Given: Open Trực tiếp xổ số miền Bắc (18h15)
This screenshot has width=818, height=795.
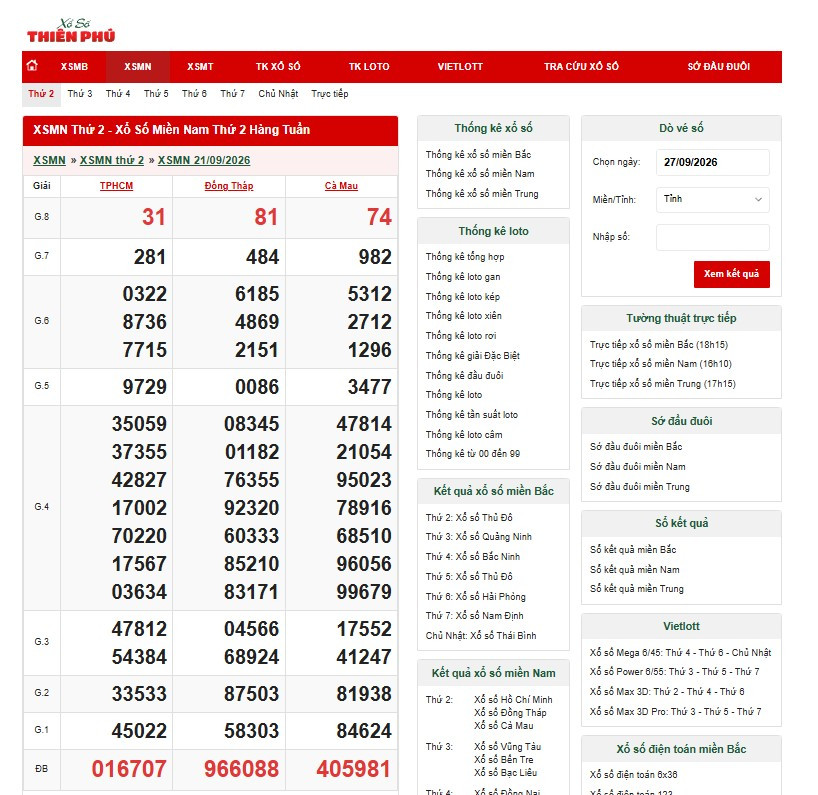Looking at the screenshot, I should coord(659,345).
